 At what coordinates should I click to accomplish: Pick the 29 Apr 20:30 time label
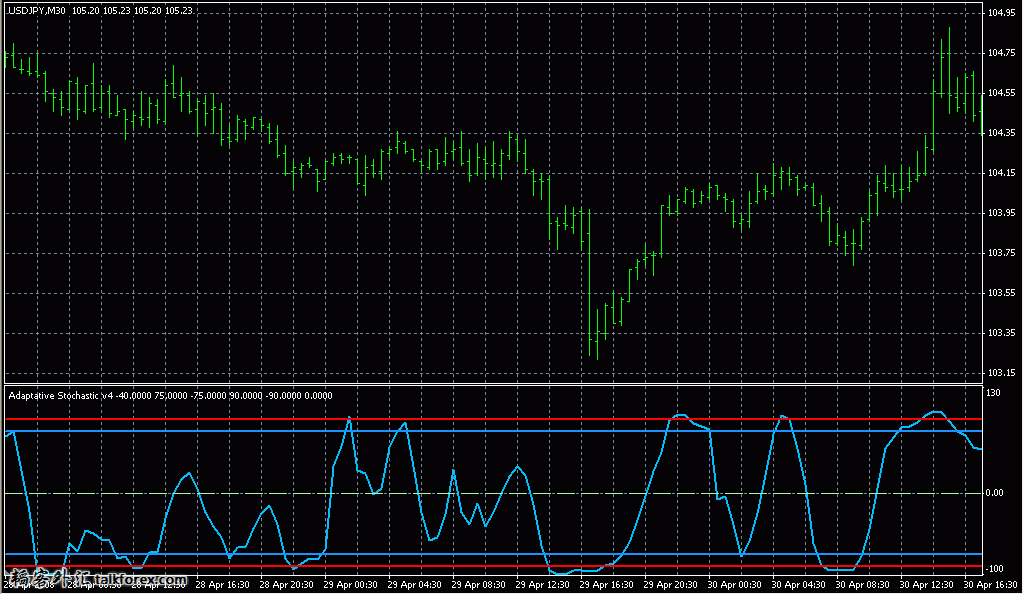(x=670, y=585)
